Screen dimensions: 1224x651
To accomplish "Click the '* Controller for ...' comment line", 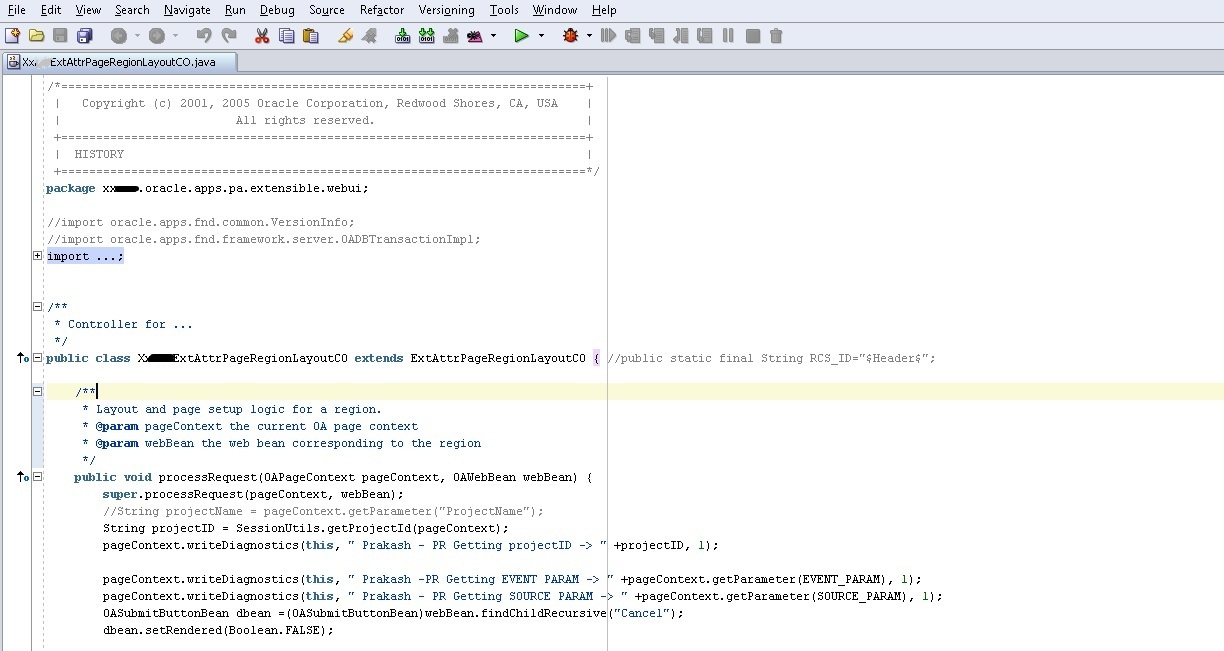I will click(124, 324).
